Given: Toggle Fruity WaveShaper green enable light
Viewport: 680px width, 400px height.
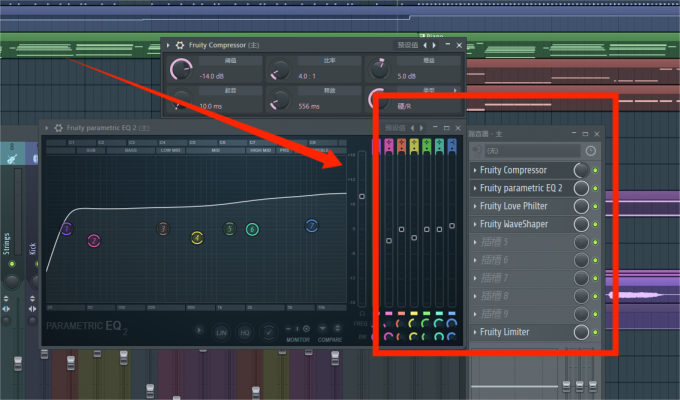Looking at the screenshot, I should coord(595,224).
